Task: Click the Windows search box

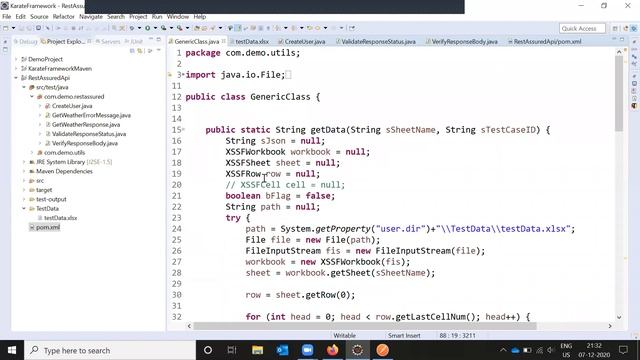Action: click(110, 350)
